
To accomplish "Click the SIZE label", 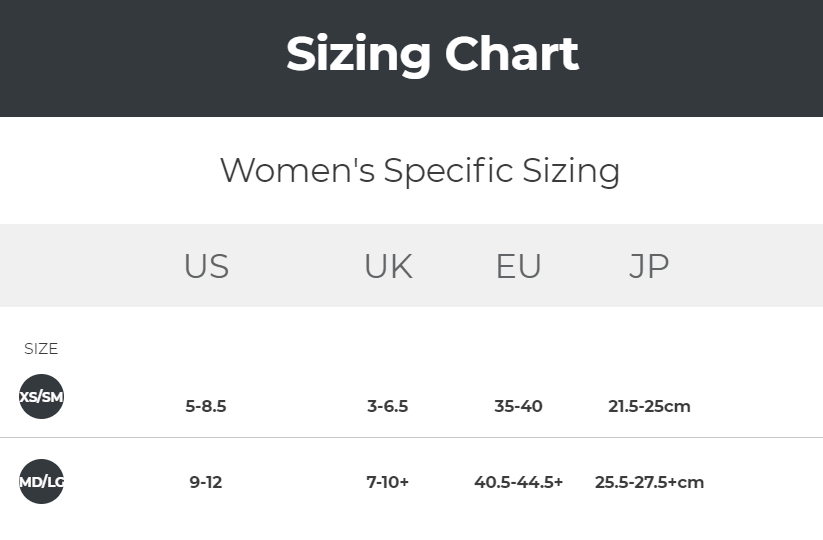I will point(41,348).
